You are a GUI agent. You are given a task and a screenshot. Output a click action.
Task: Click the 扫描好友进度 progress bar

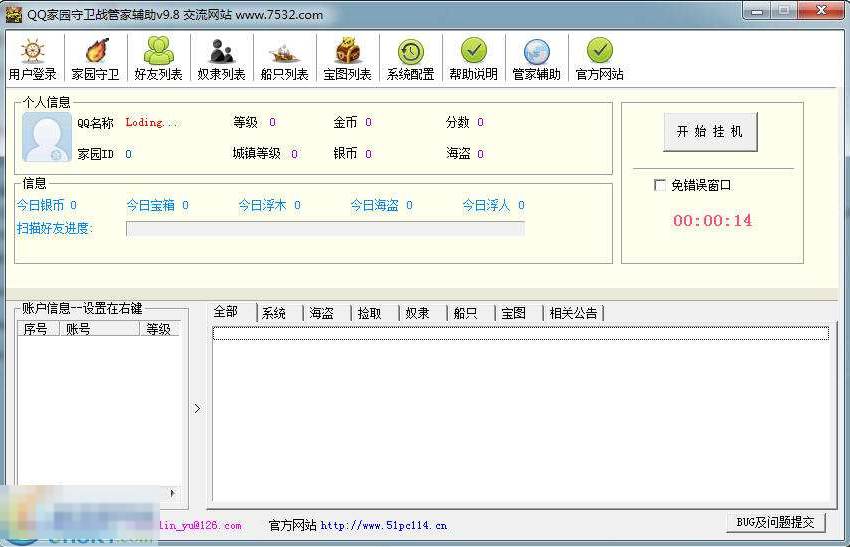tap(325, 229)
